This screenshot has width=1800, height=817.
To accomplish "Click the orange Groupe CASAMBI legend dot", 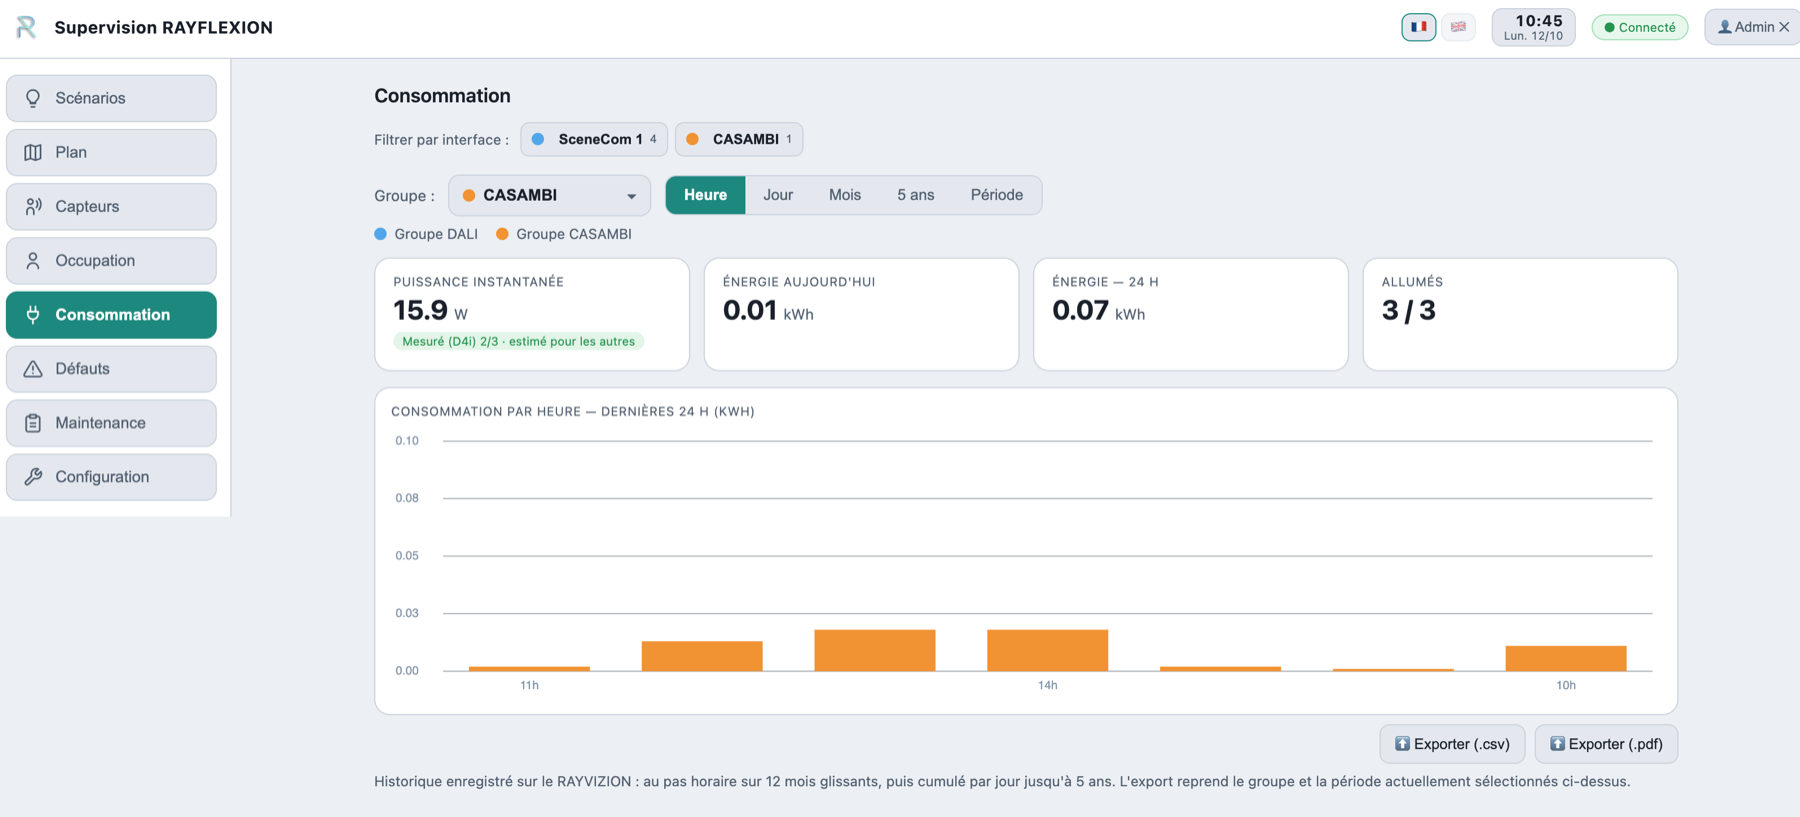I will tap(502, 234).
